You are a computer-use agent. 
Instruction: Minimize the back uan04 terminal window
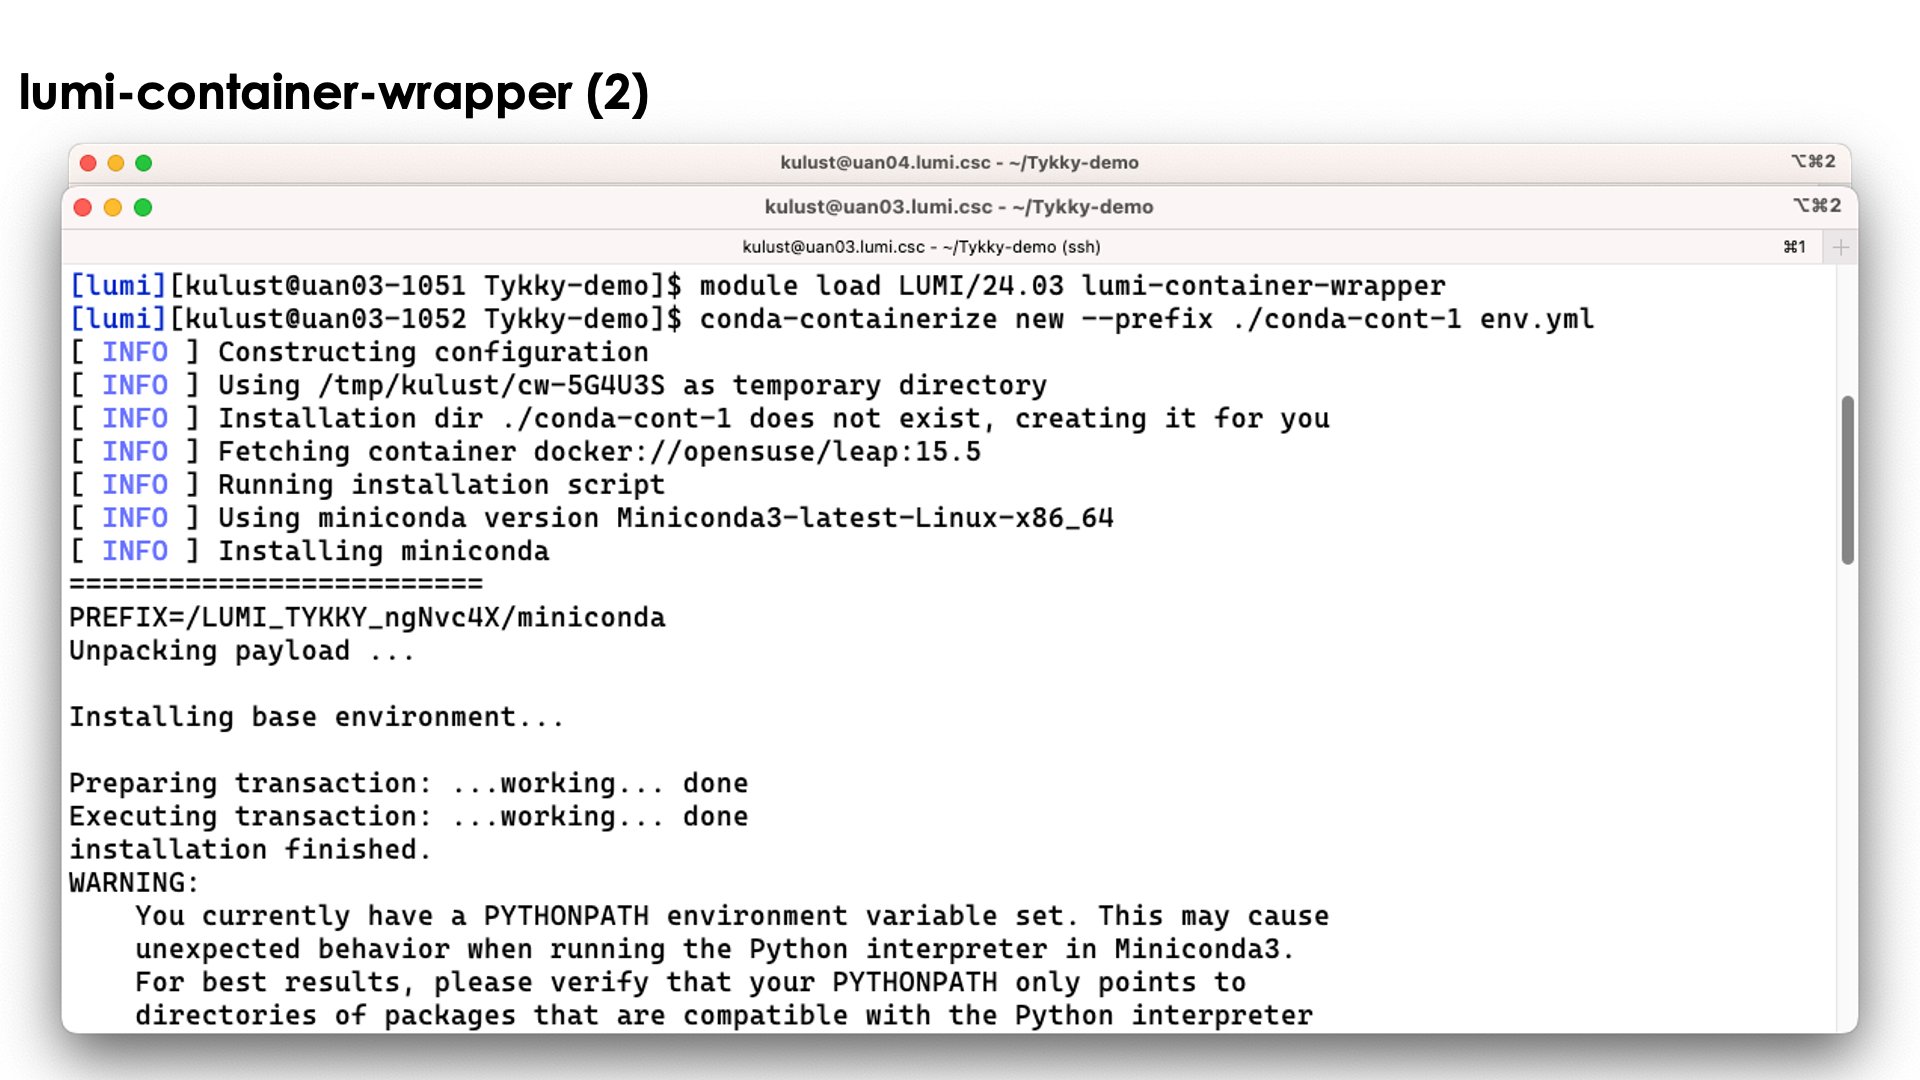116,163
